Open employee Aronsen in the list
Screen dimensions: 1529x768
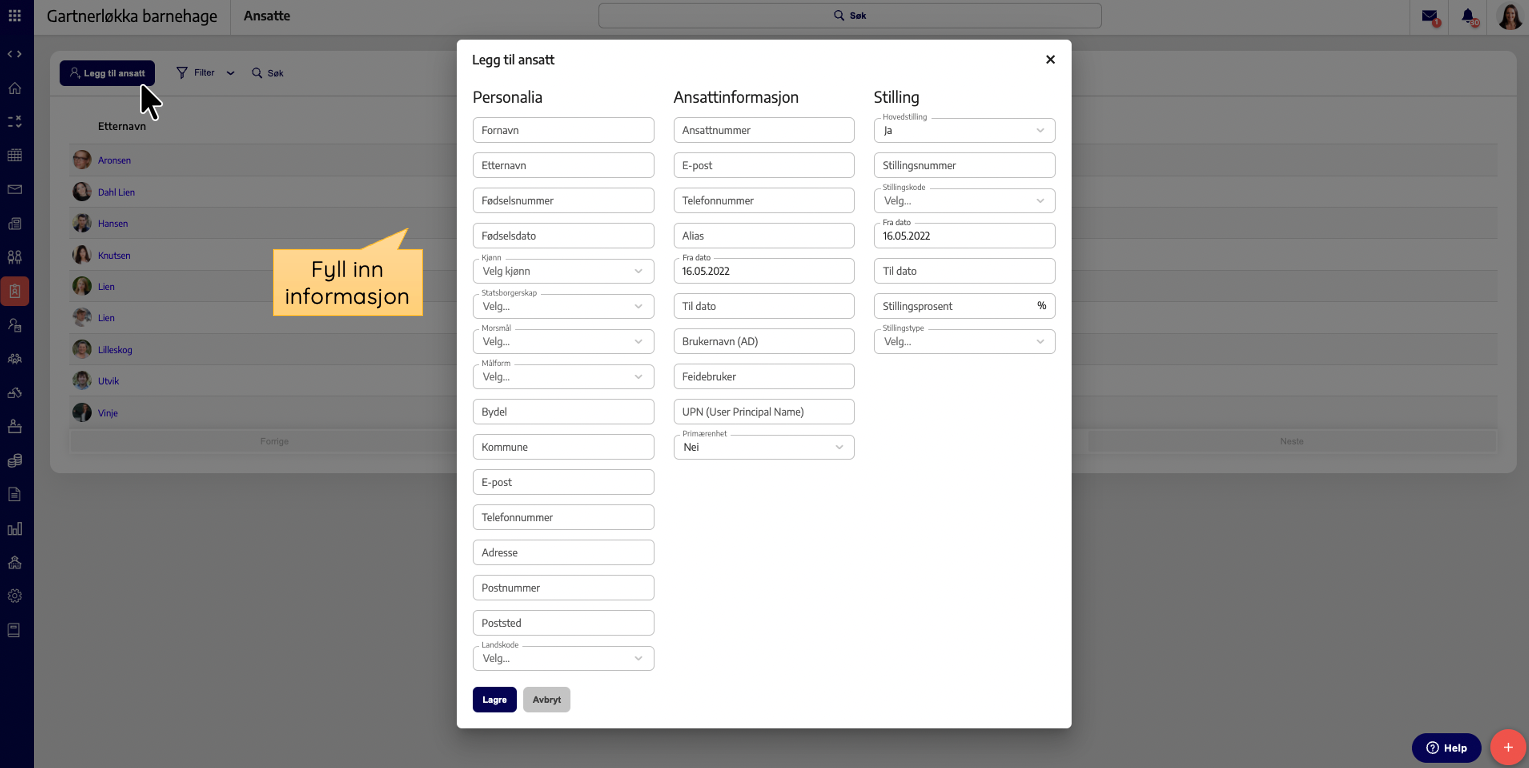tap(114, 160)
